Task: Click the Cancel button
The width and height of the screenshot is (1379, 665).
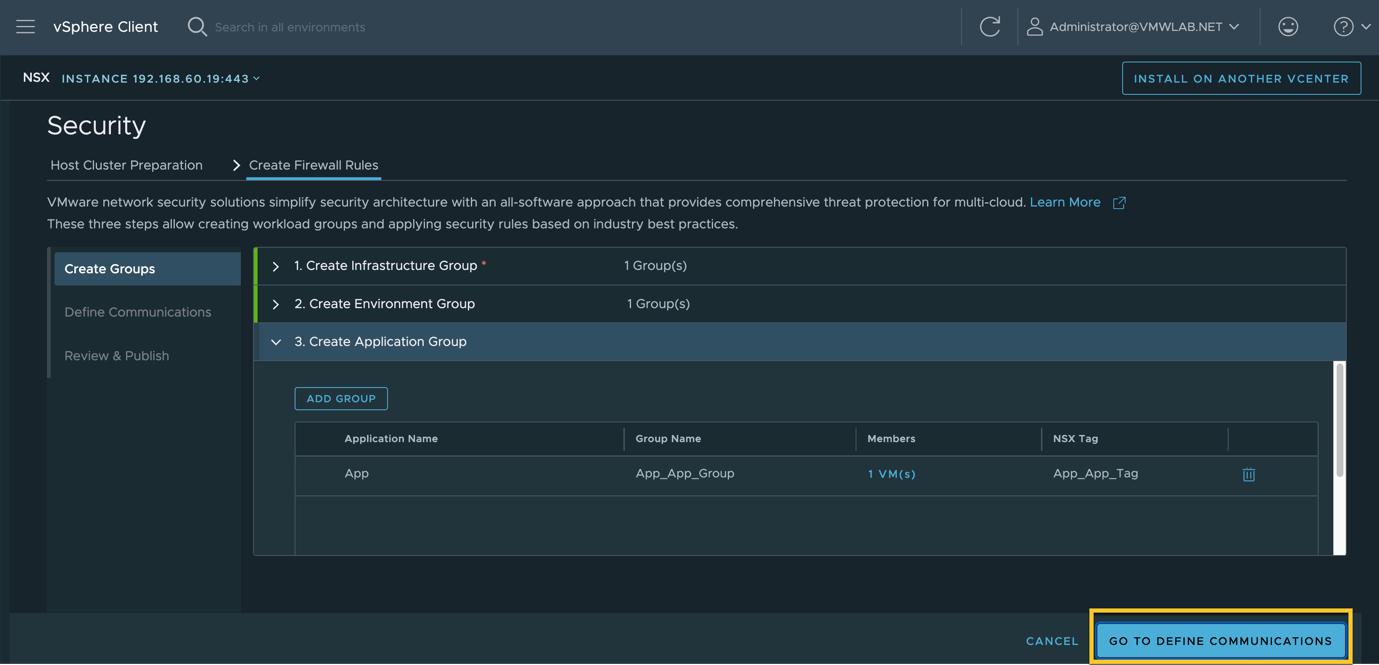Action: [1052, 641]
